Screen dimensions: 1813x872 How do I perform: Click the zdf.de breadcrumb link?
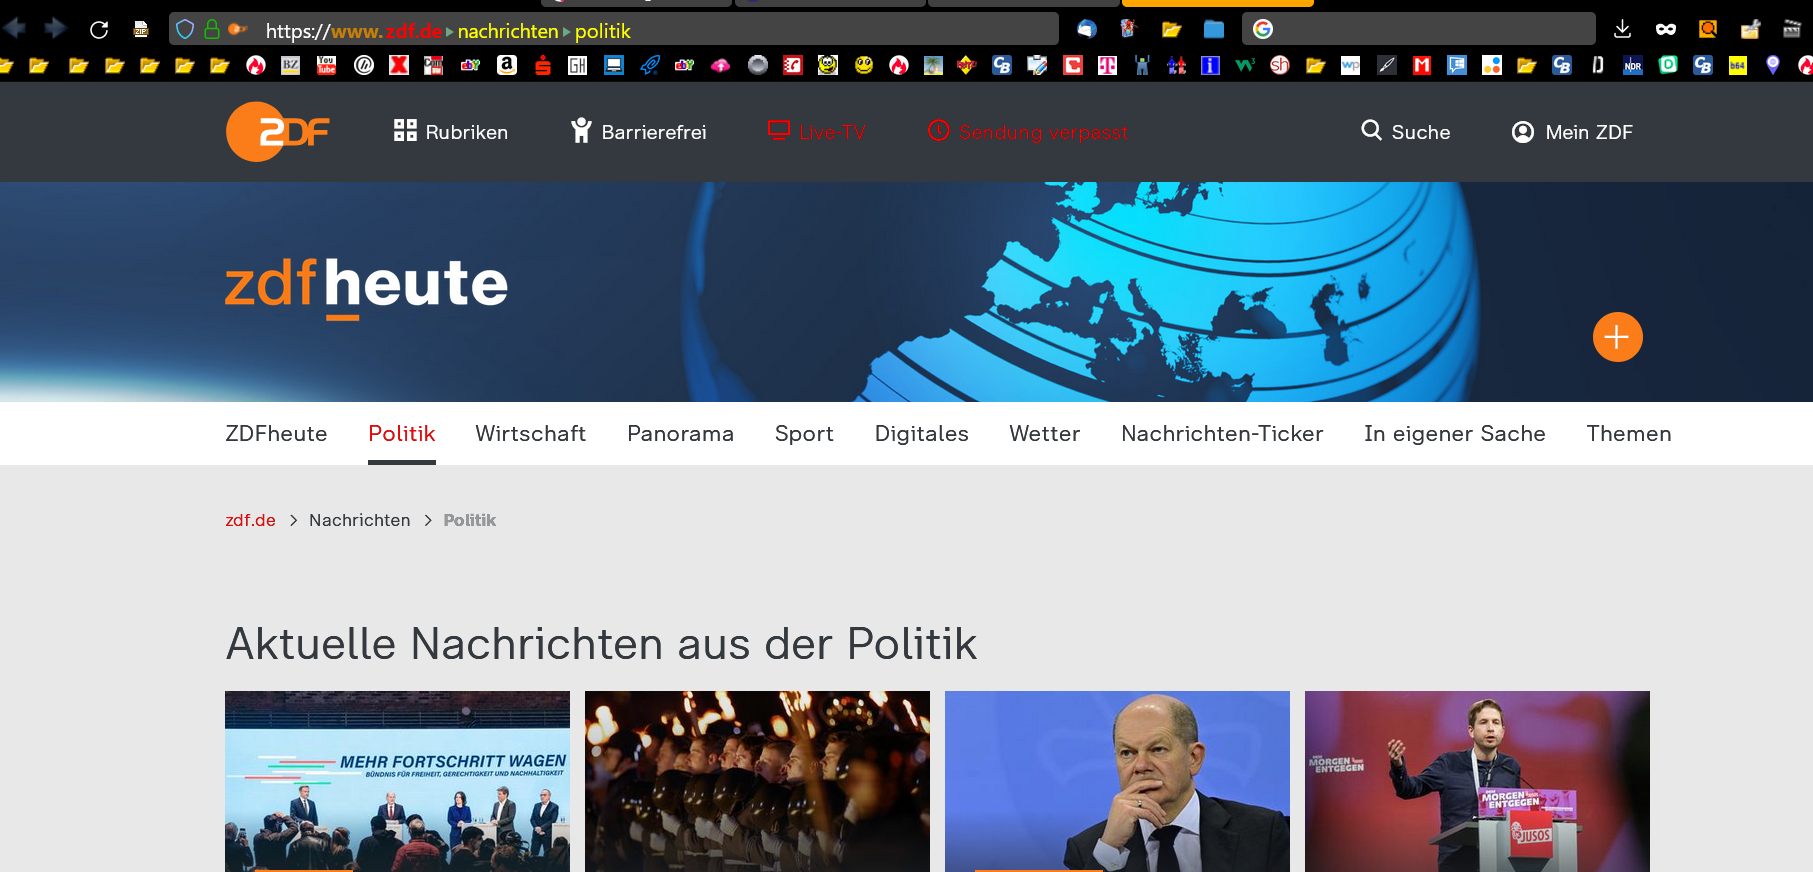tap(250, 520)
